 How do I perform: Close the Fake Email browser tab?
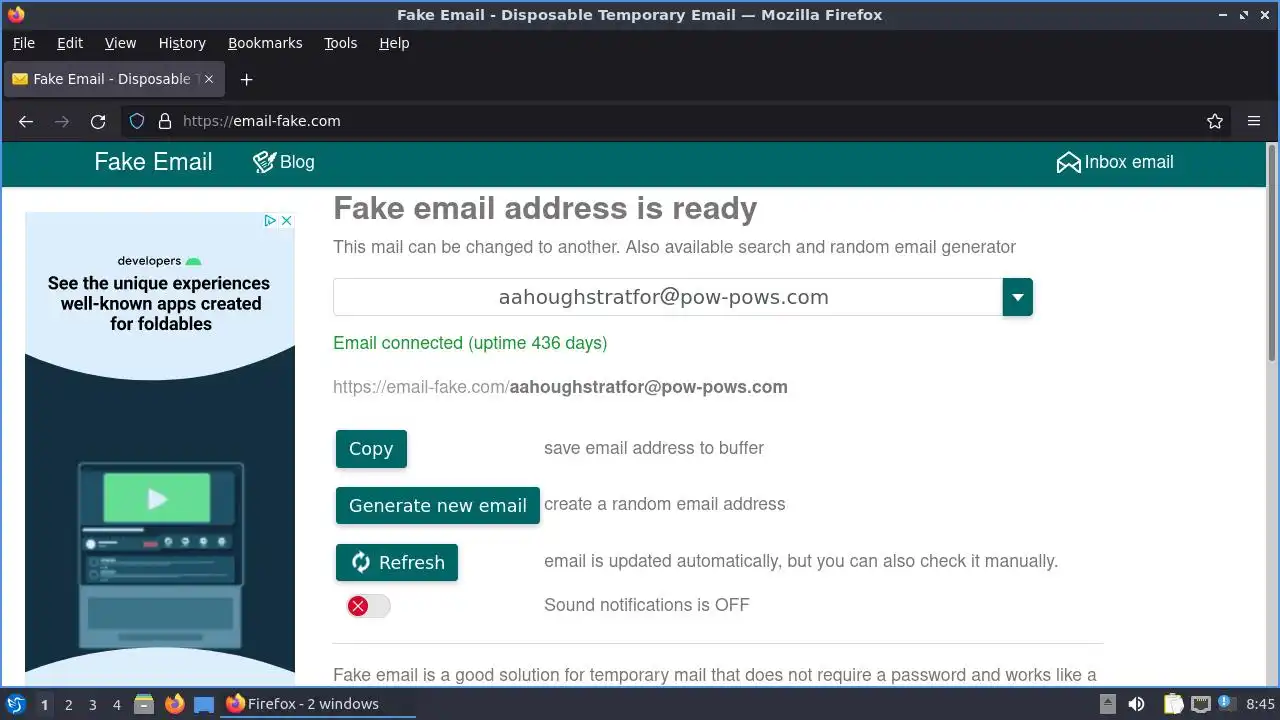click(208, 79)
